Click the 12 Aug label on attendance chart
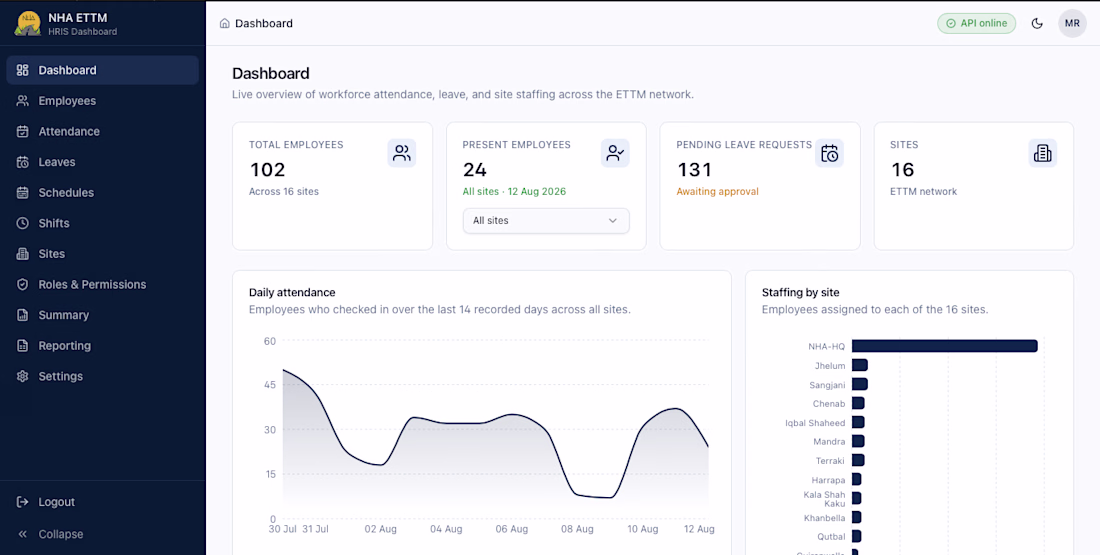 point(699,529)
